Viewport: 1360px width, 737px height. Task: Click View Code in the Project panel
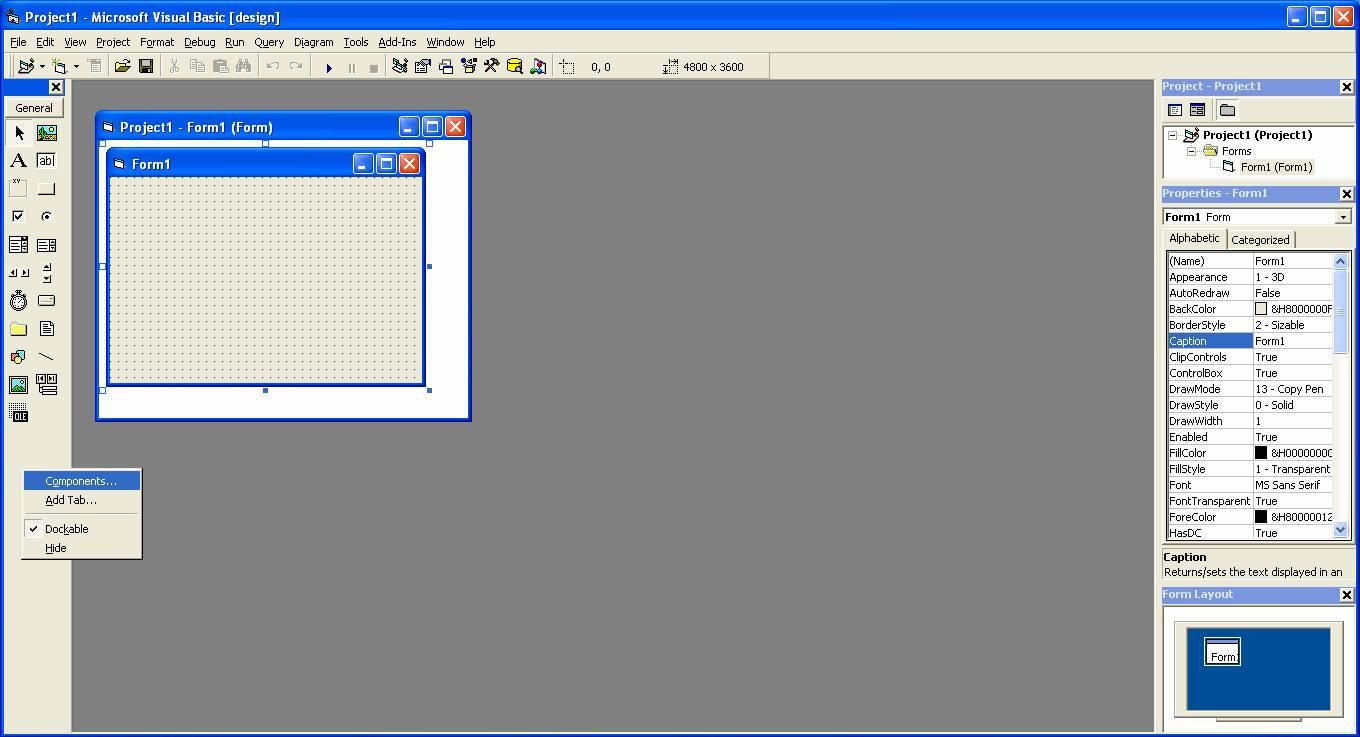tap(1175, 110)
